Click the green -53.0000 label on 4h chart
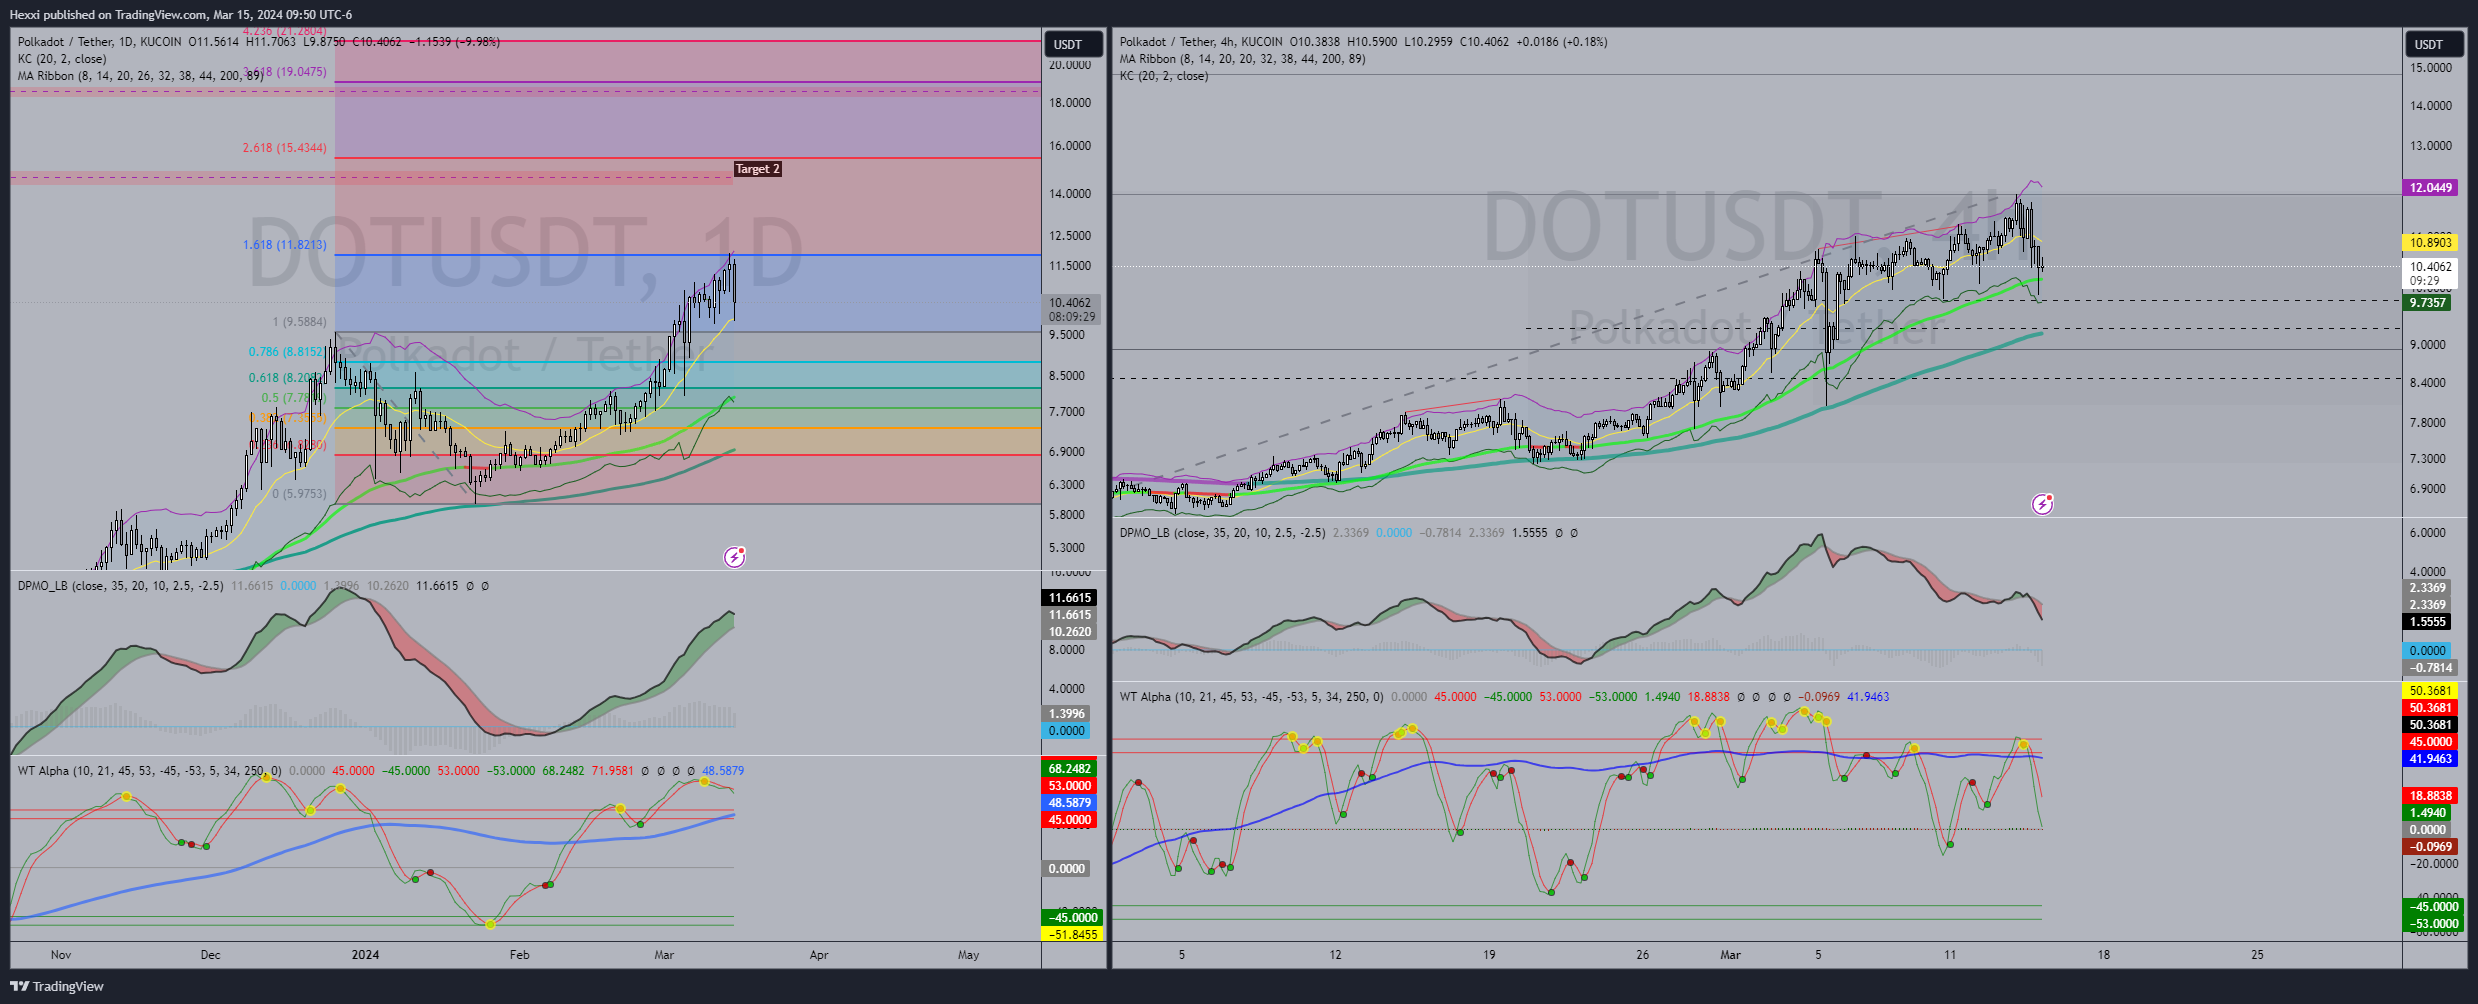Viewport: 2478px width, 1004px height. pos(2432,924)
